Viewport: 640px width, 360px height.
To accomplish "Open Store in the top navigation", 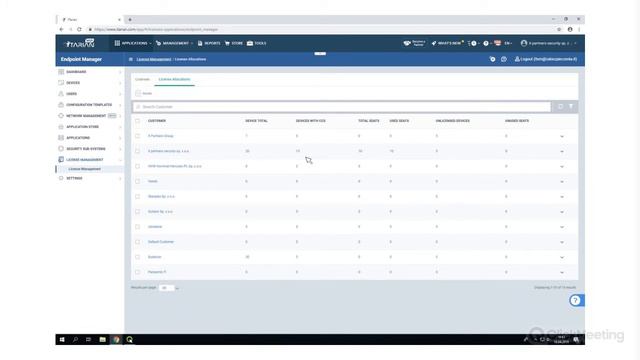I will point(233,43).
